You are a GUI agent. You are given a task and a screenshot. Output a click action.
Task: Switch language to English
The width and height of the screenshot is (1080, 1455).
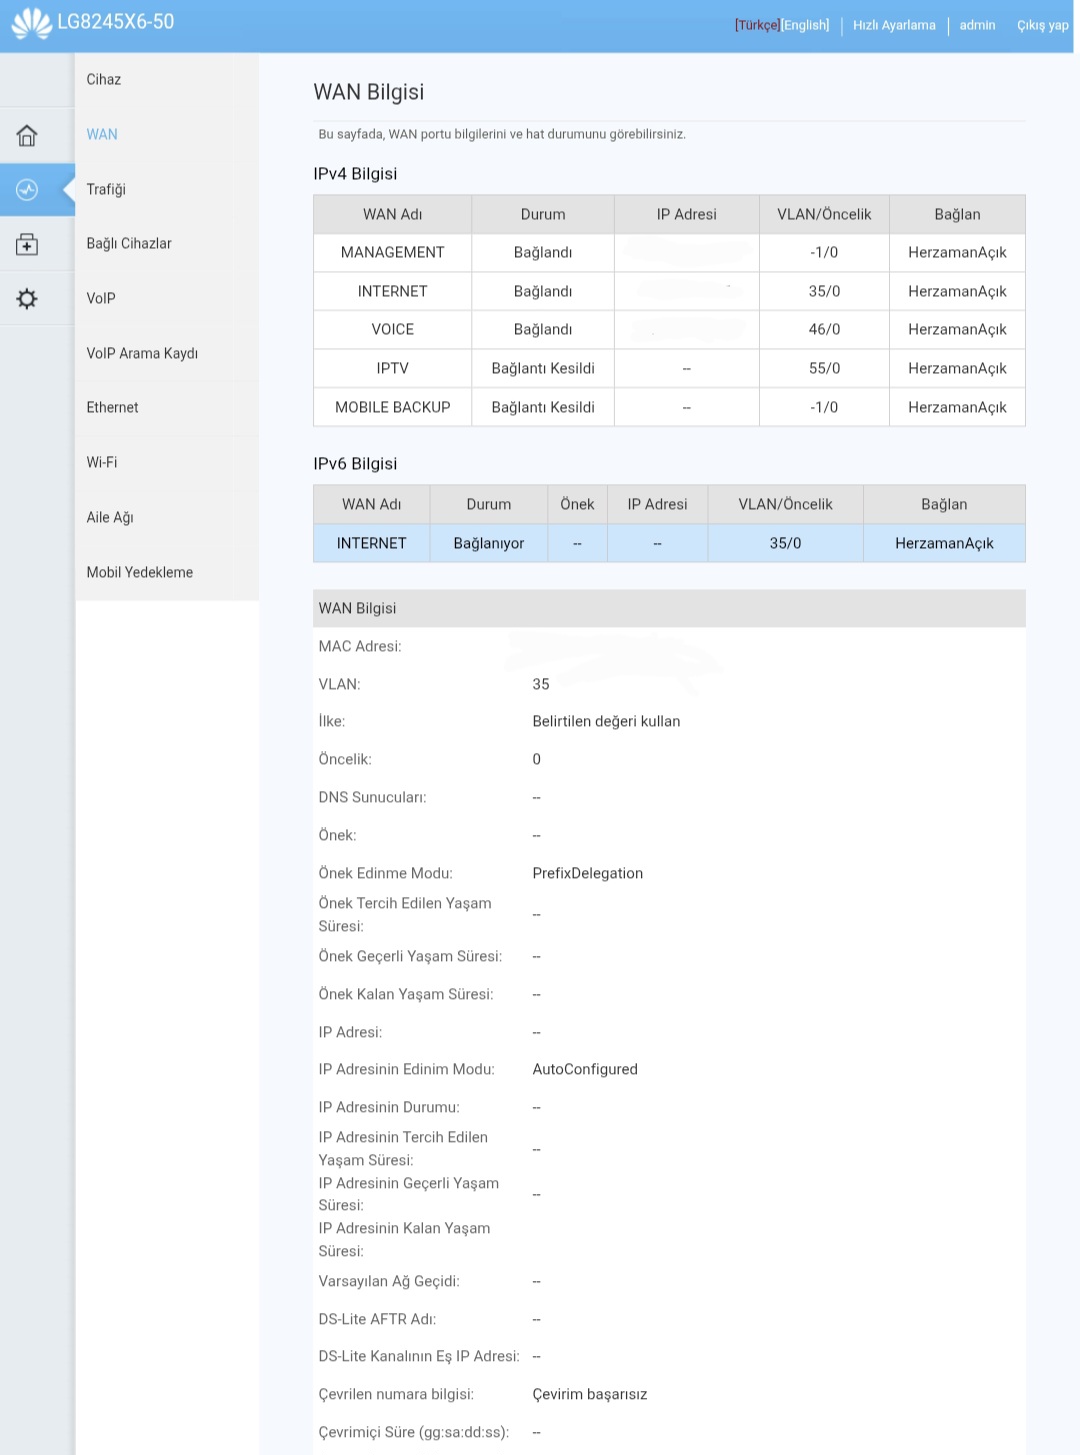point(806,25)
